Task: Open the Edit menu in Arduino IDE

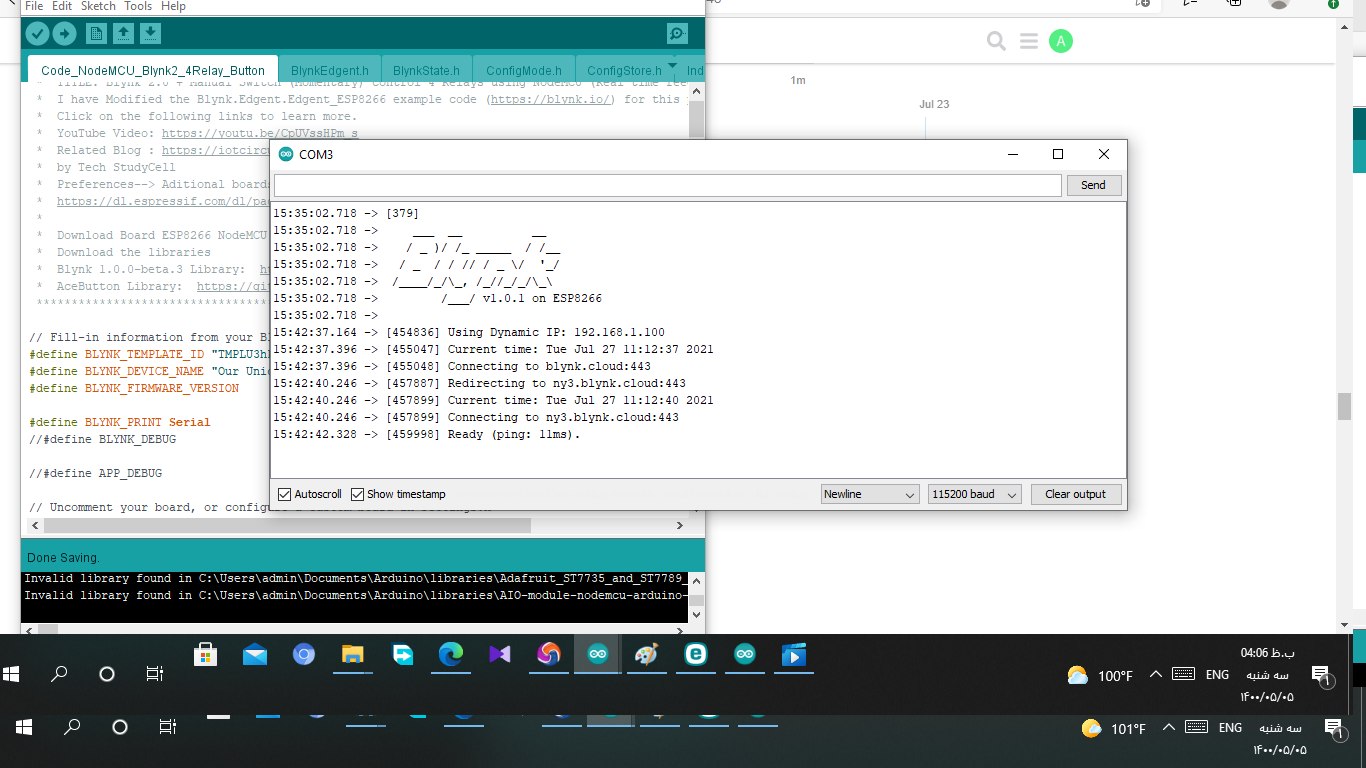Action: (61, 6)
